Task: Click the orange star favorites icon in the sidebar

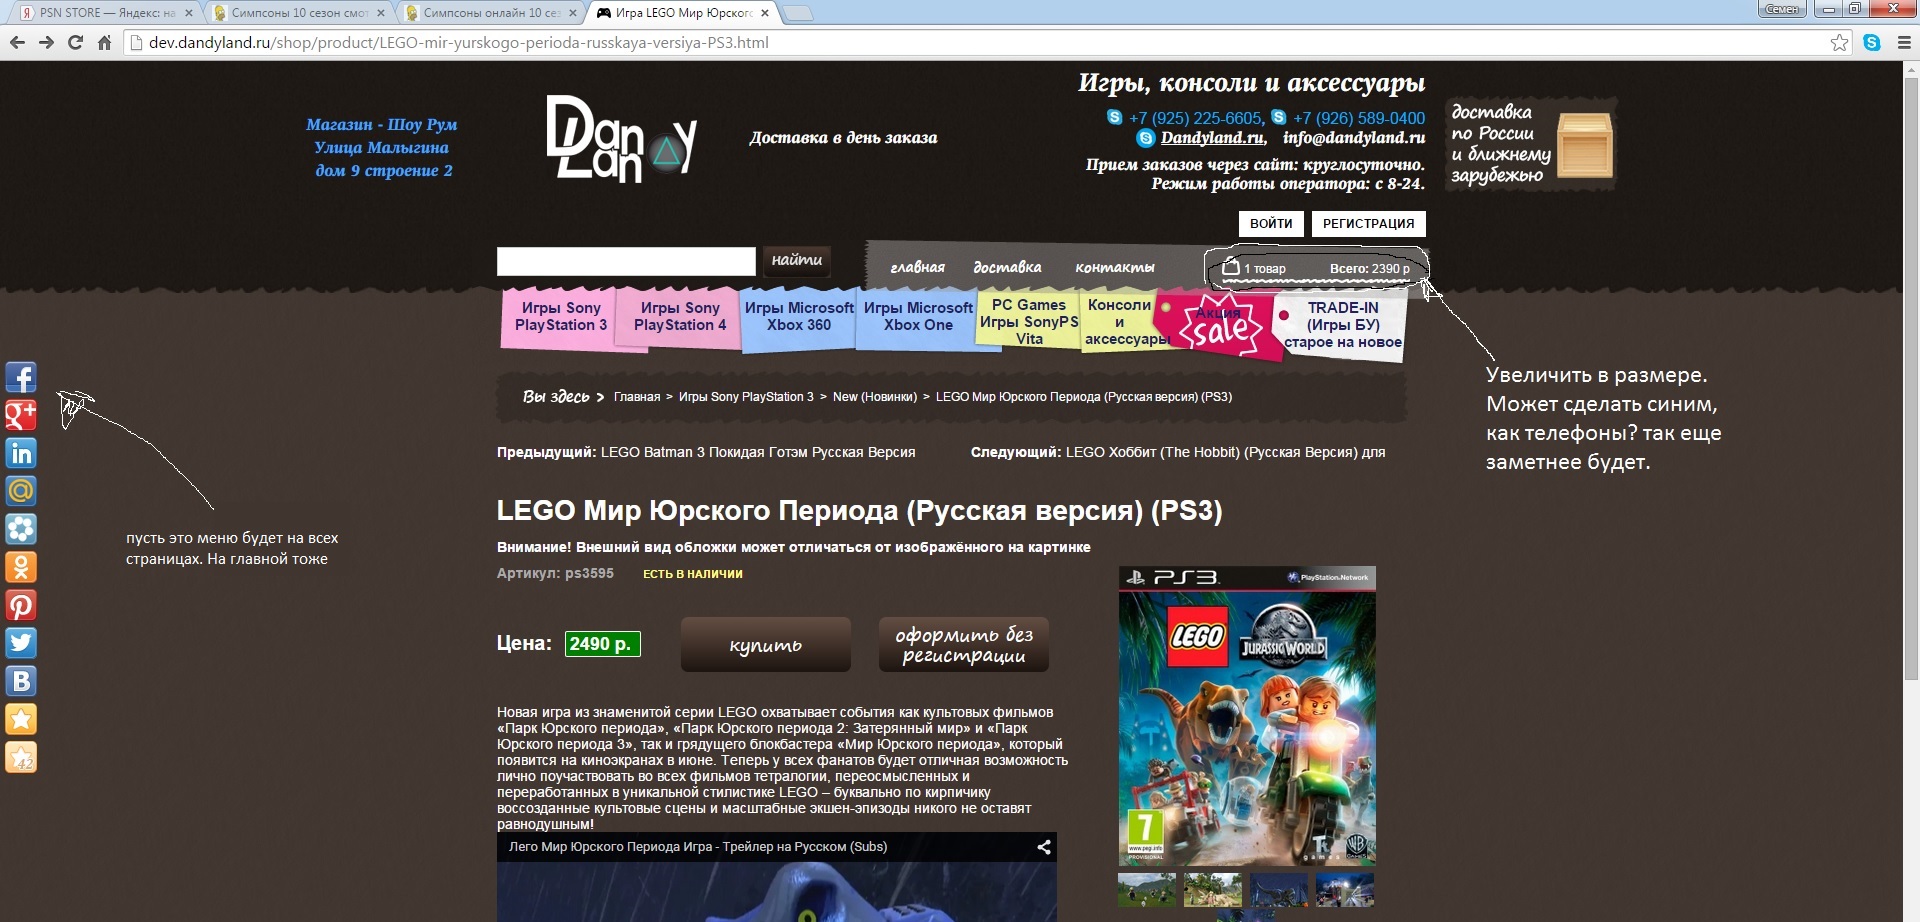Action: click(x=21, y=719)
